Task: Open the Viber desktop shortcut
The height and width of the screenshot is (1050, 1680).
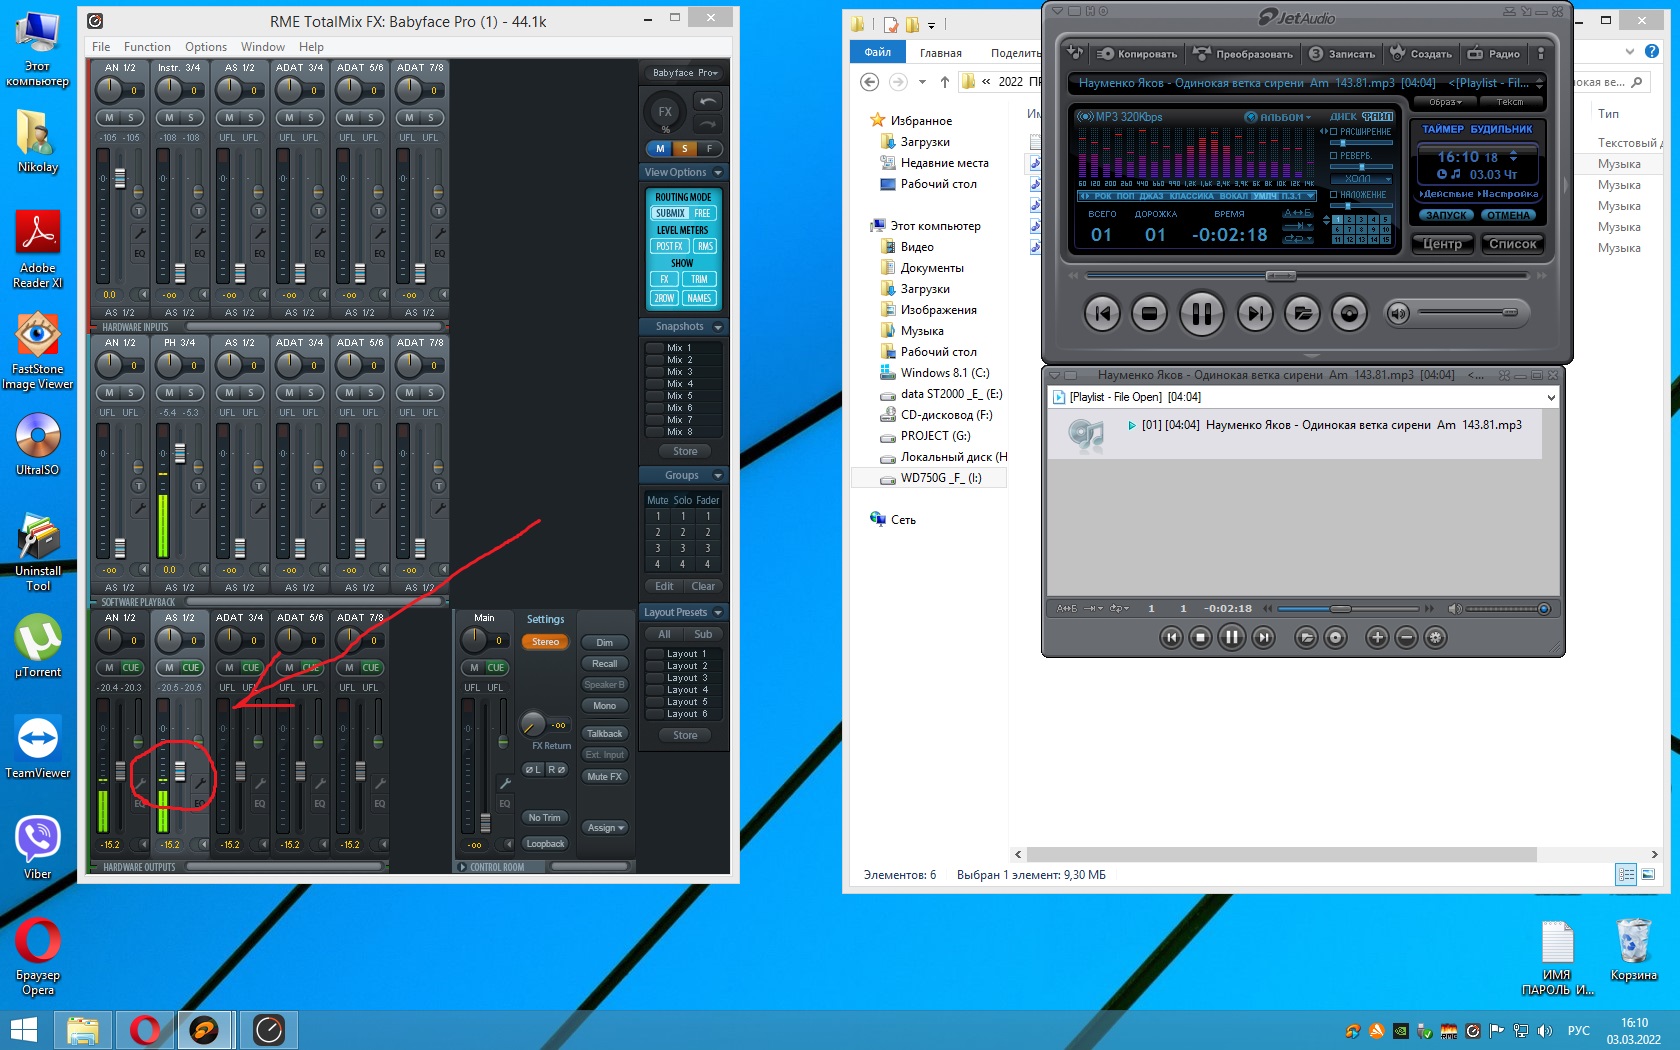Action: point(38,848)
